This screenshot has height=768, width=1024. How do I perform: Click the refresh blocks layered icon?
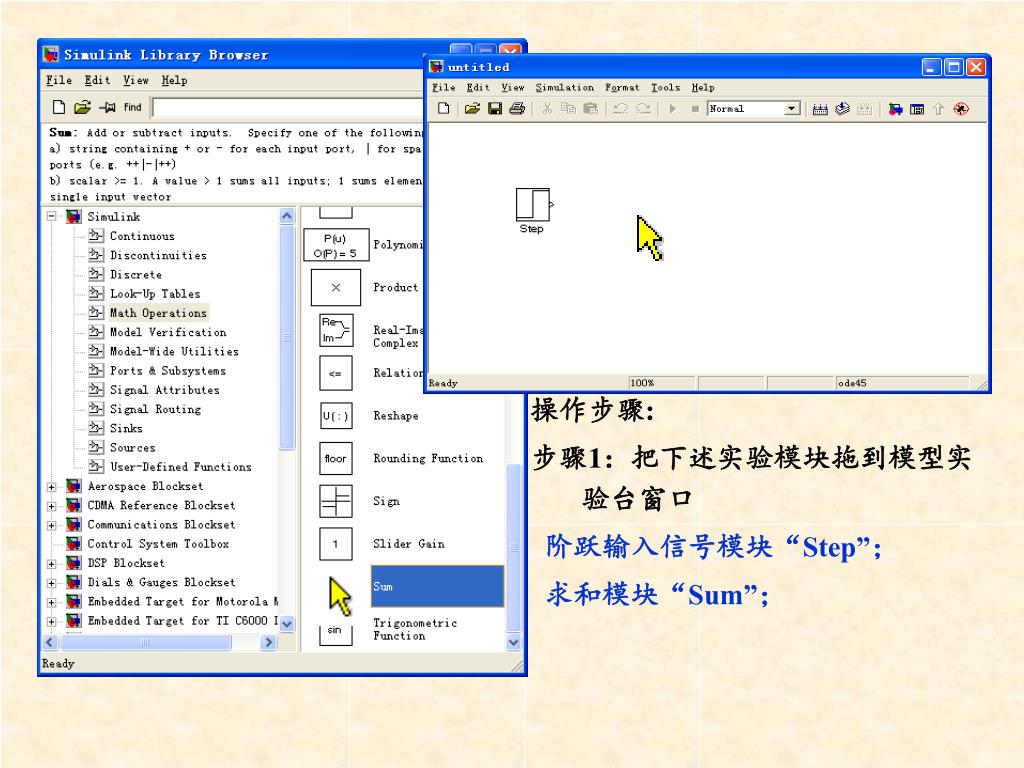pyautogui.click(x=842, y=108)
